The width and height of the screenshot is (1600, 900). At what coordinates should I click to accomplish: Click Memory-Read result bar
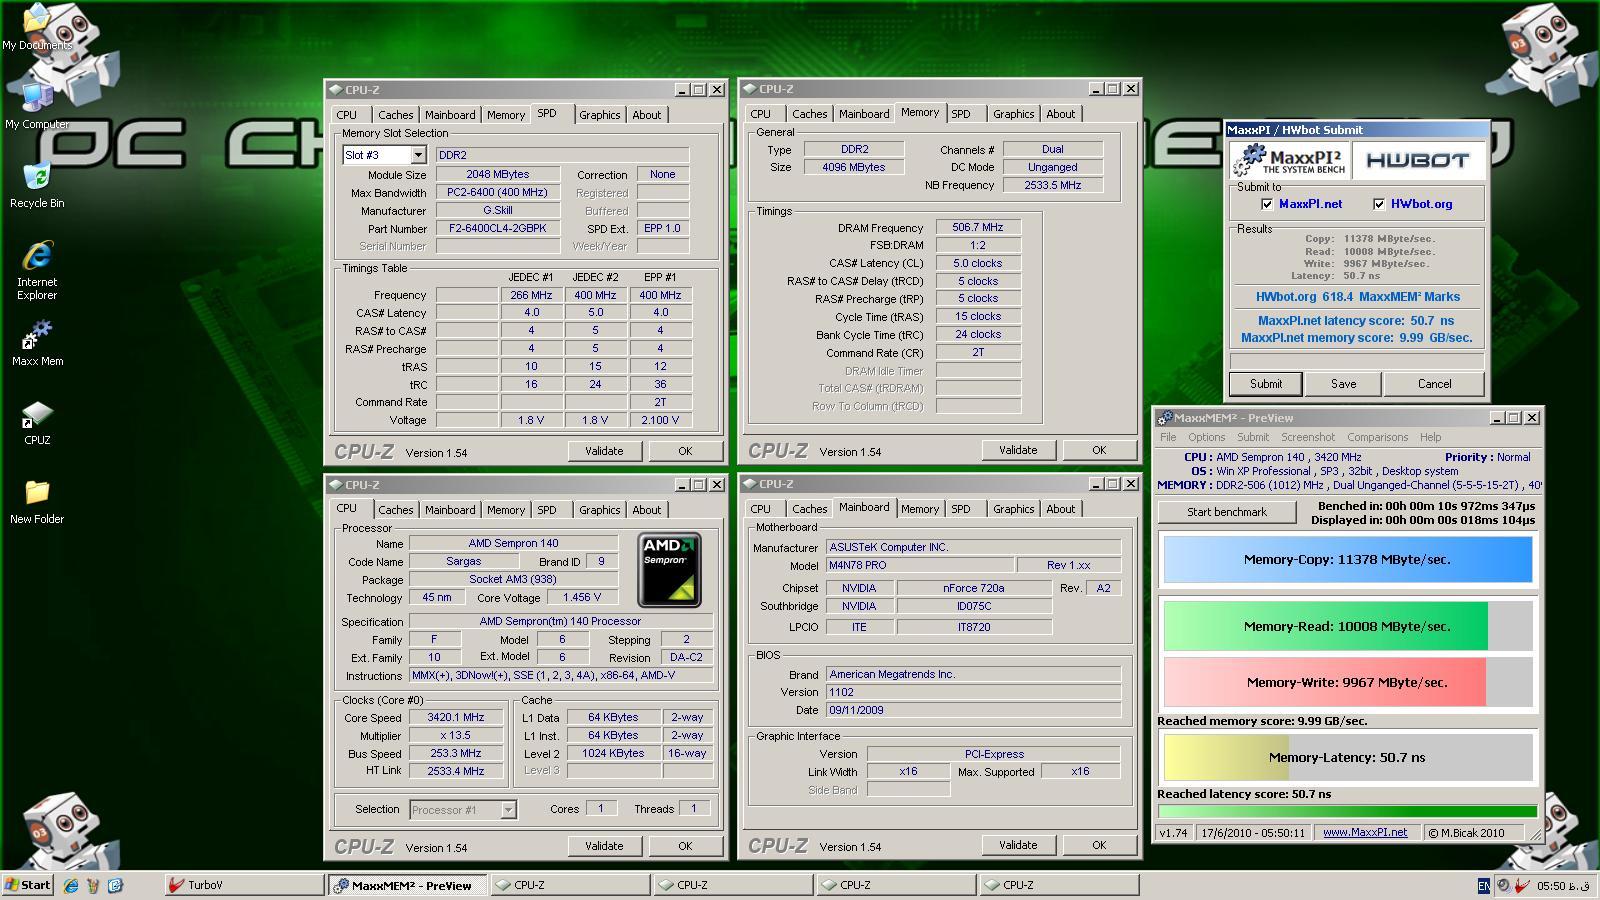click(1346, 627)
